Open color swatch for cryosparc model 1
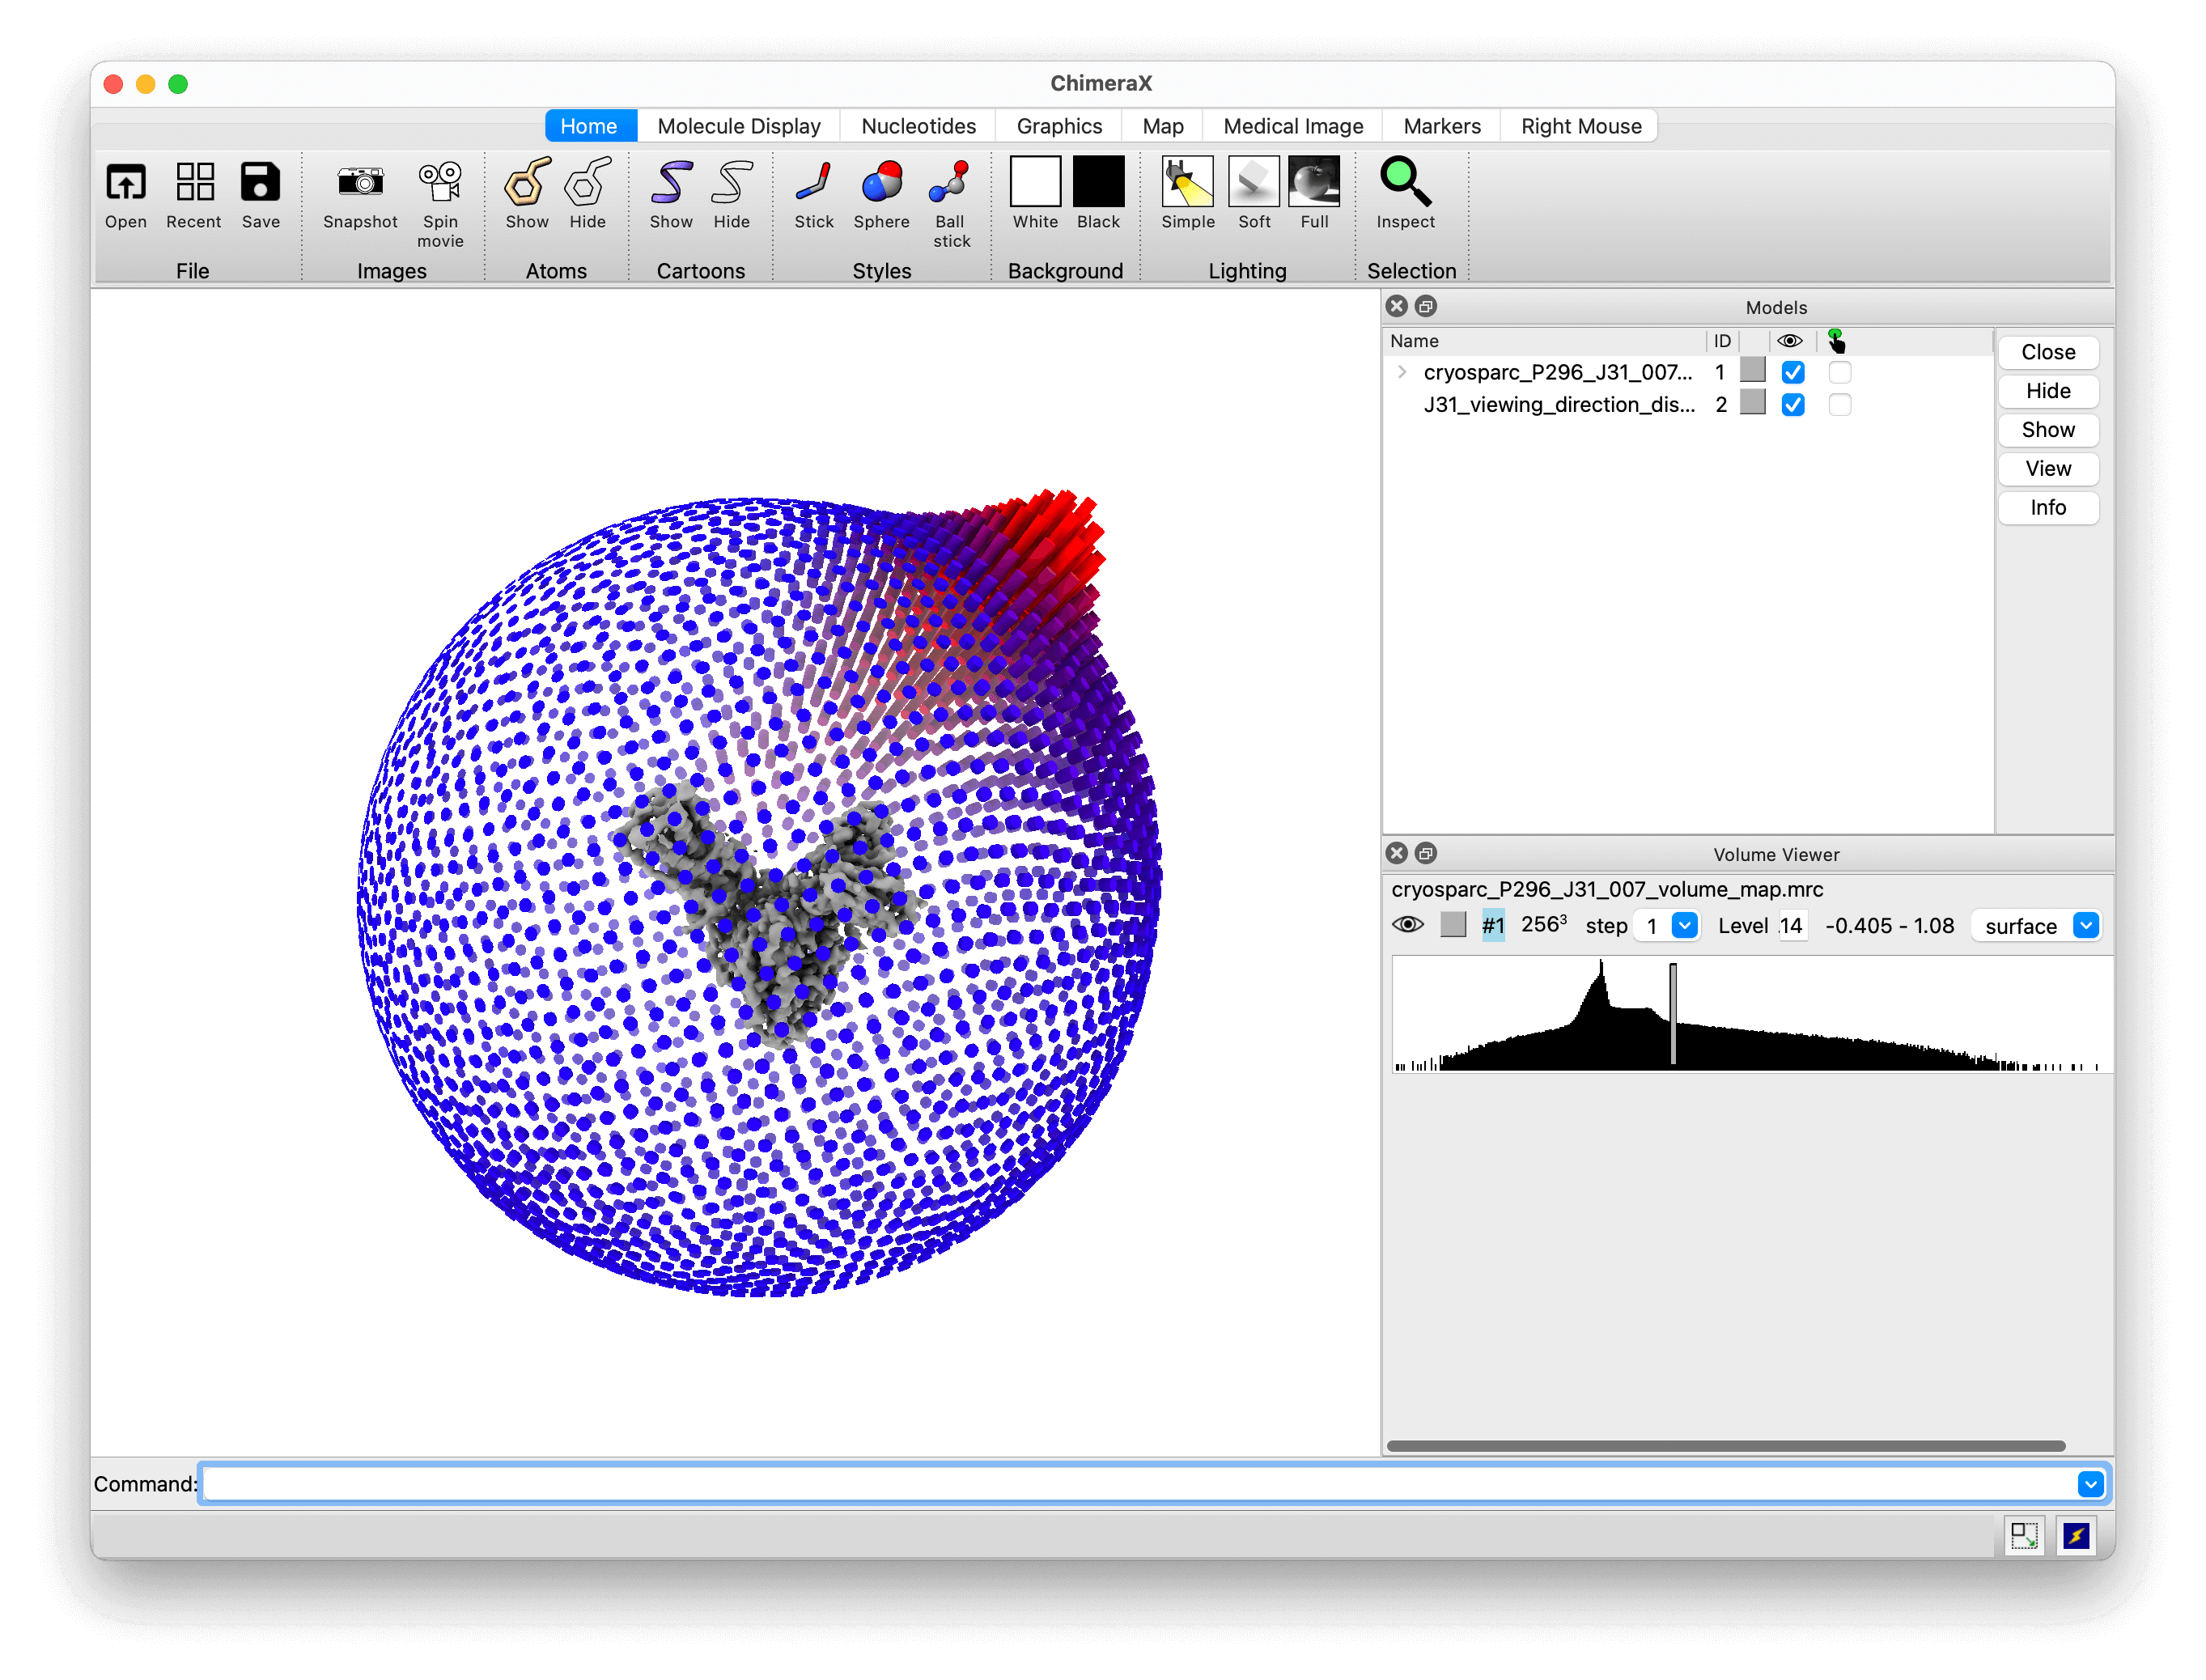 (x=1753, y=371)
